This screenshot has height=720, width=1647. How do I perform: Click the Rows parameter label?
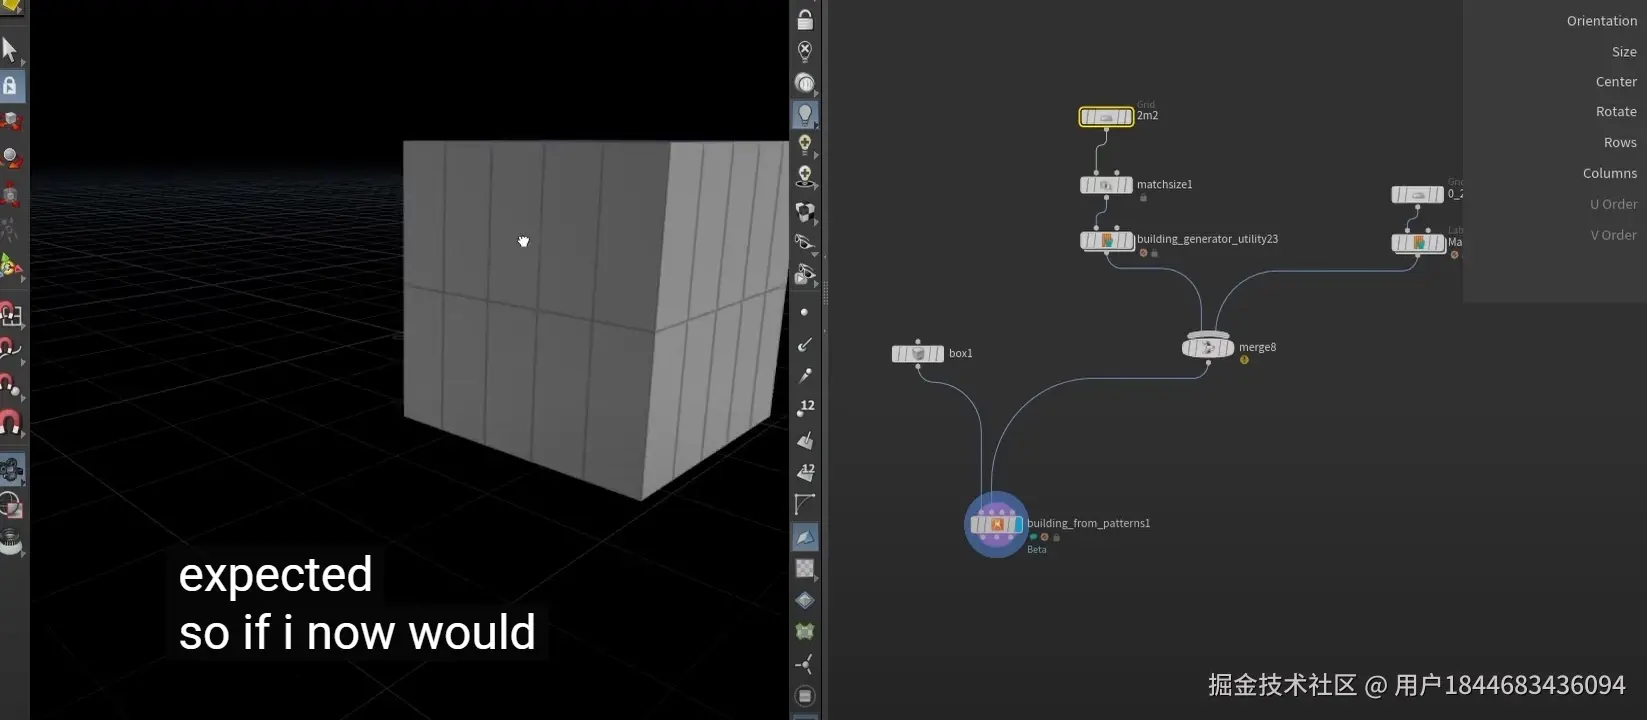1620,143
